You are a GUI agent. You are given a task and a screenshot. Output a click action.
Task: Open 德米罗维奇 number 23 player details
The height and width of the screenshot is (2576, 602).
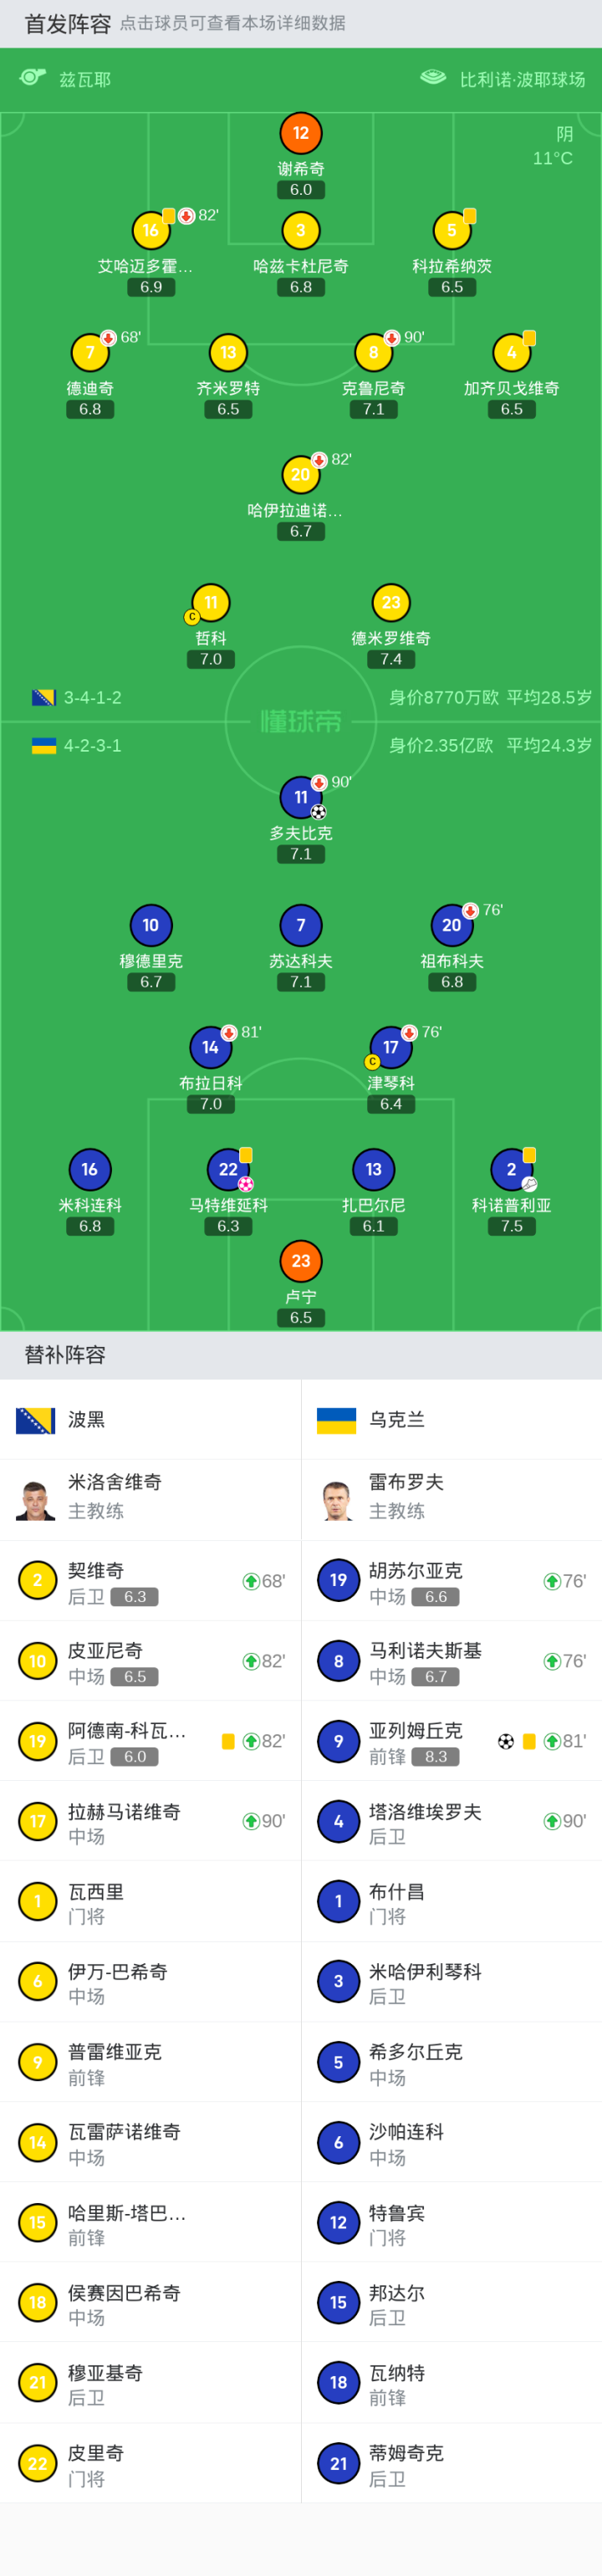coord(391,603)
